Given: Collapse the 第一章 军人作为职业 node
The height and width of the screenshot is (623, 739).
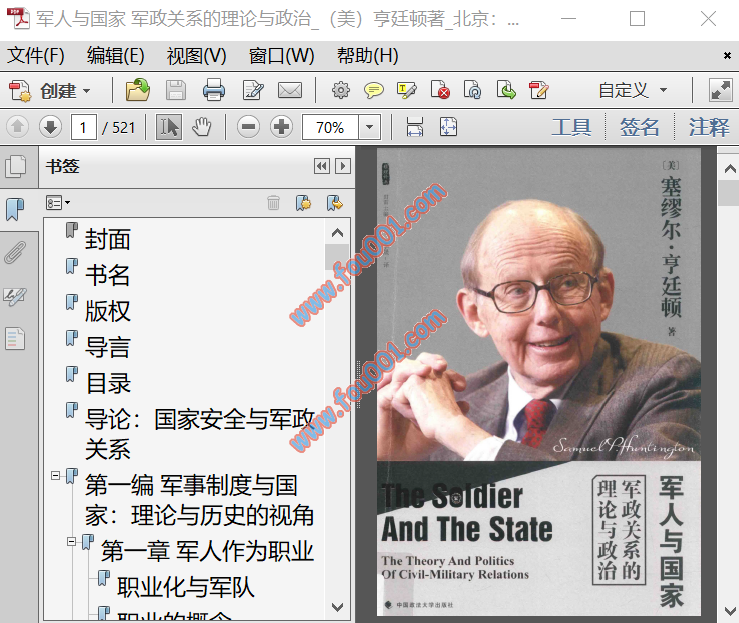Looking at the screenshot, I should point(72,541).
